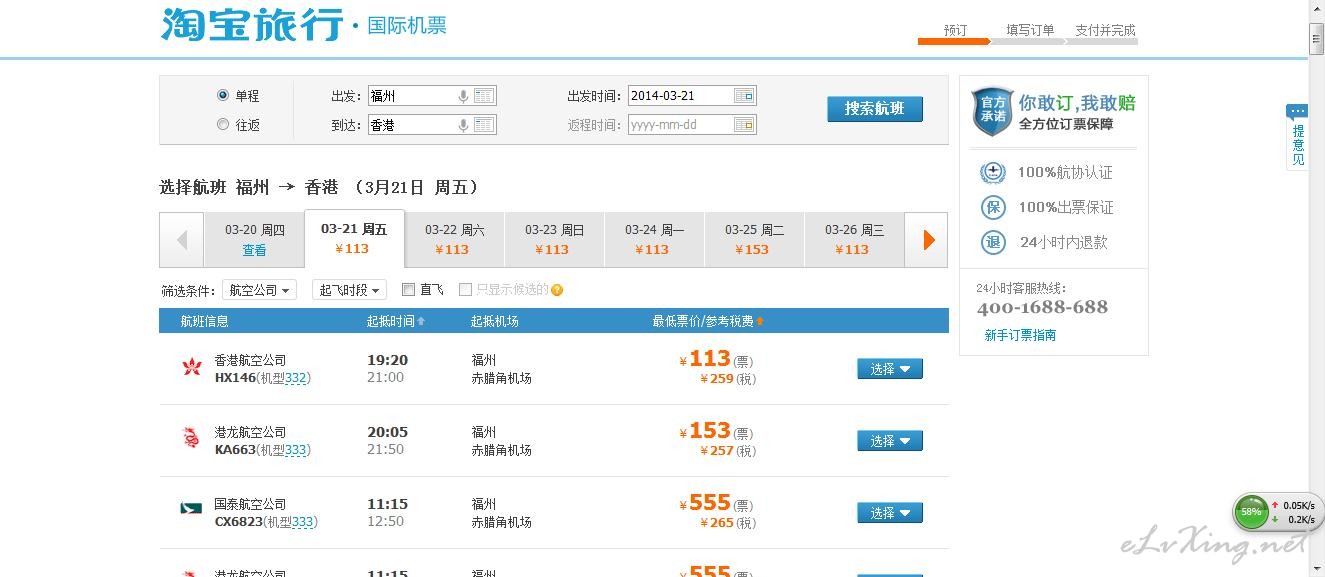Select 03-21 周五 date tab
The image size is (1325, 577).
354,238
